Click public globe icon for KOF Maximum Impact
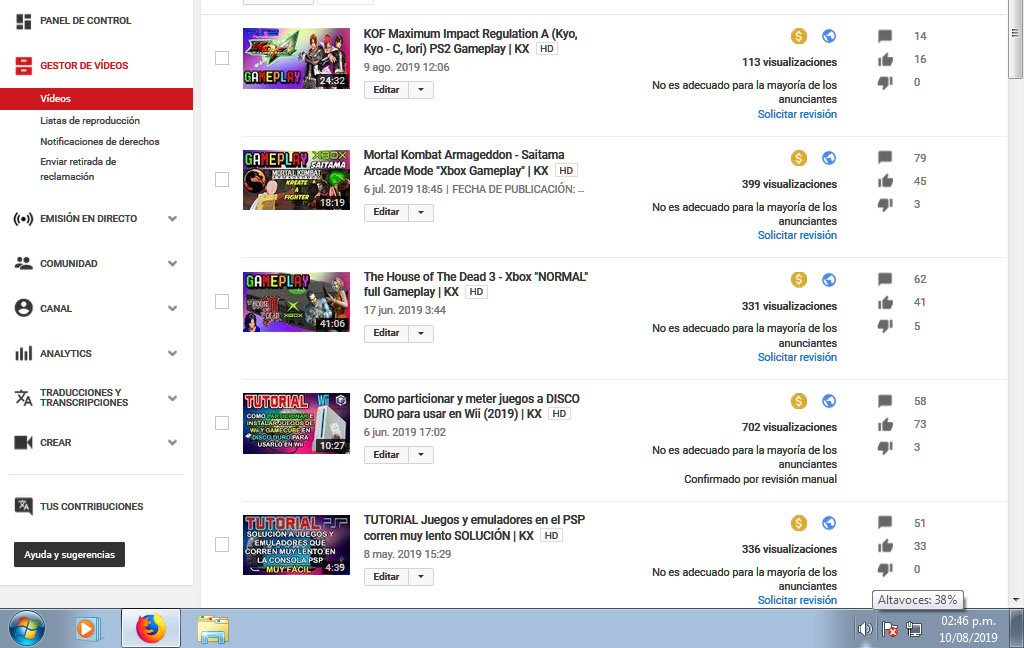 pos(829,36)
